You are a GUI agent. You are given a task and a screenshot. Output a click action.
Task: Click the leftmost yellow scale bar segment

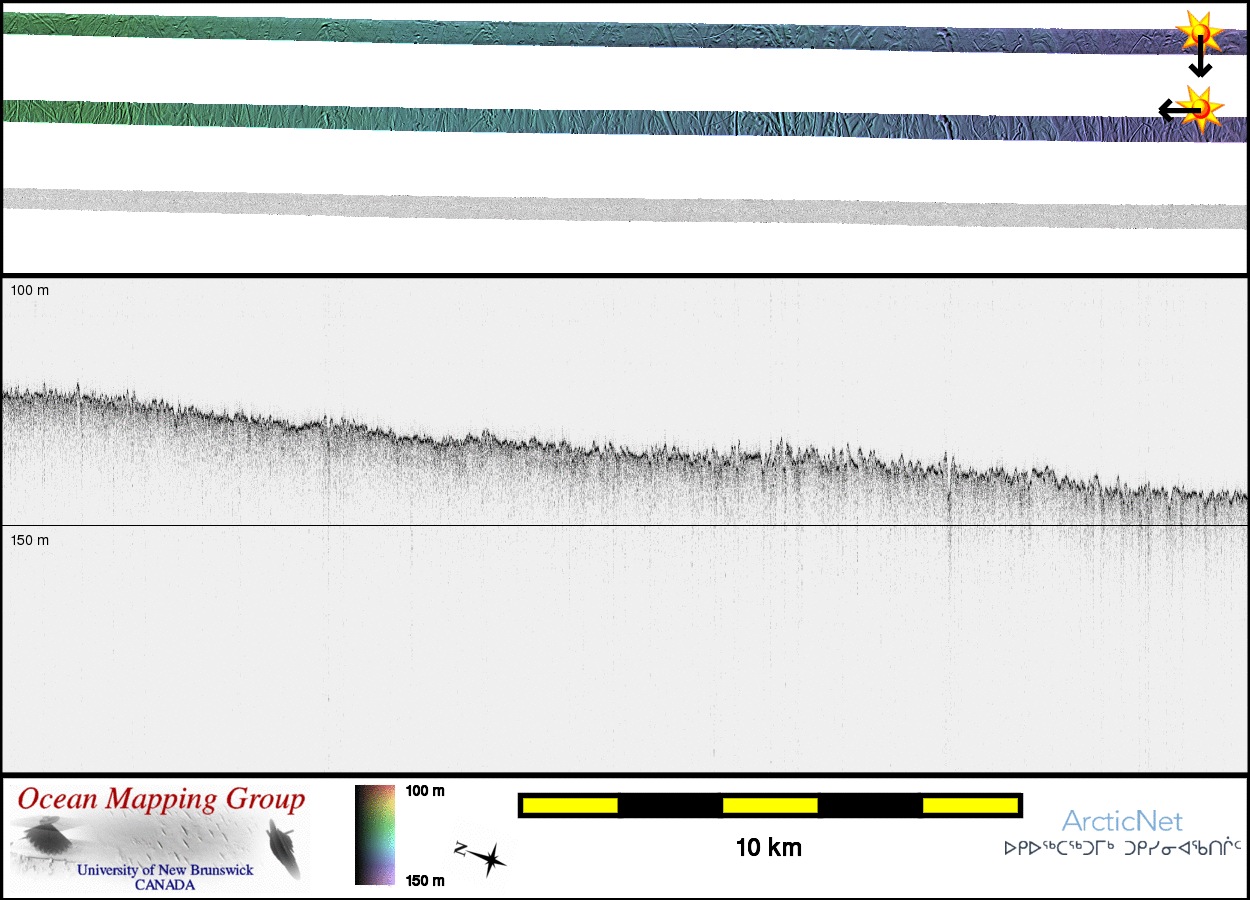pyautogui.click(x=570, y=805)
